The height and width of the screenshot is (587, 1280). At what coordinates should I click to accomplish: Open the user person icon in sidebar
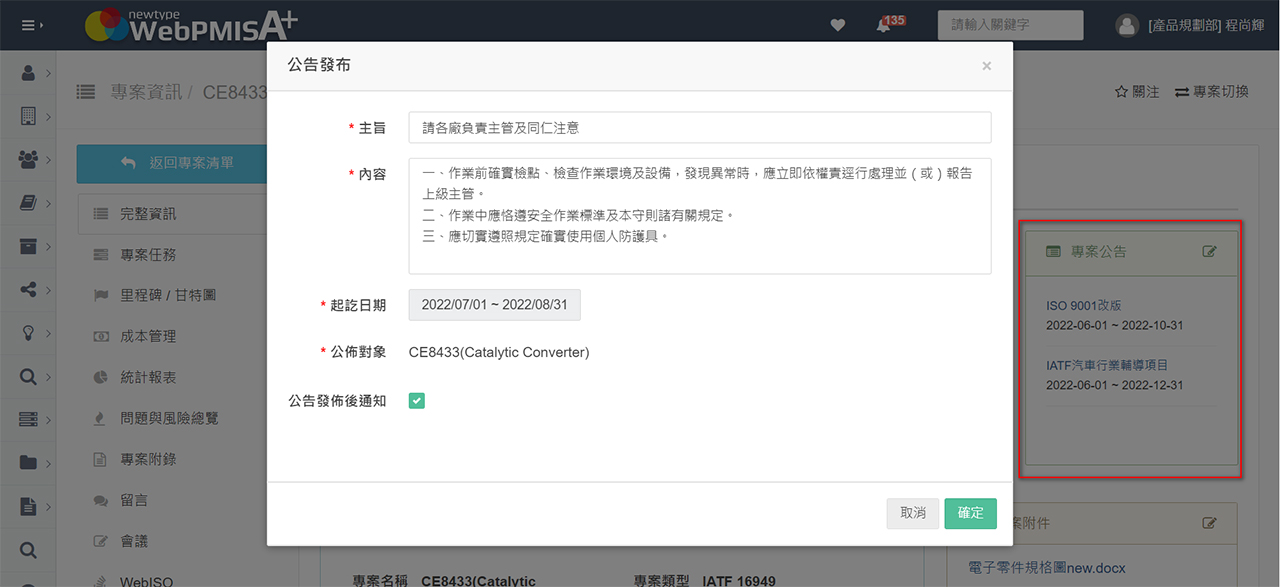click(x=28, y=74)
